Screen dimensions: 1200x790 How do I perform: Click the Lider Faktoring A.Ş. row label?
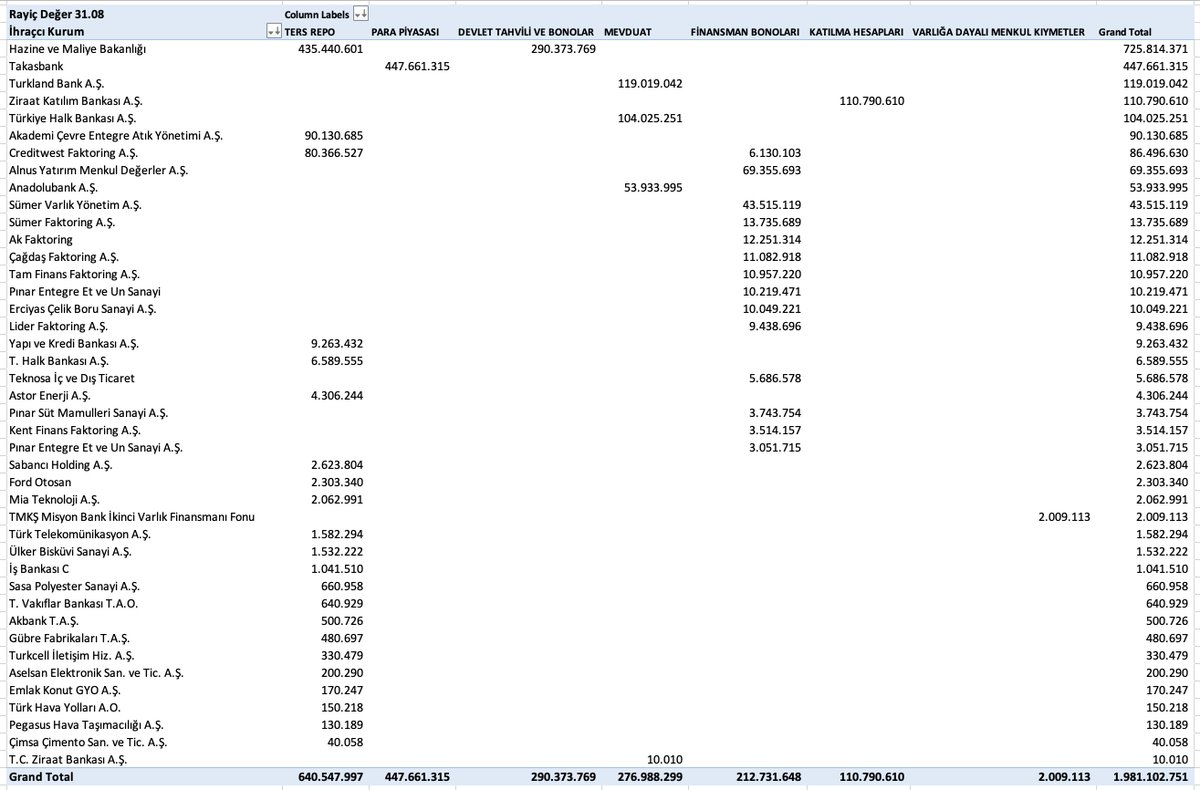(x=58, y=326)
